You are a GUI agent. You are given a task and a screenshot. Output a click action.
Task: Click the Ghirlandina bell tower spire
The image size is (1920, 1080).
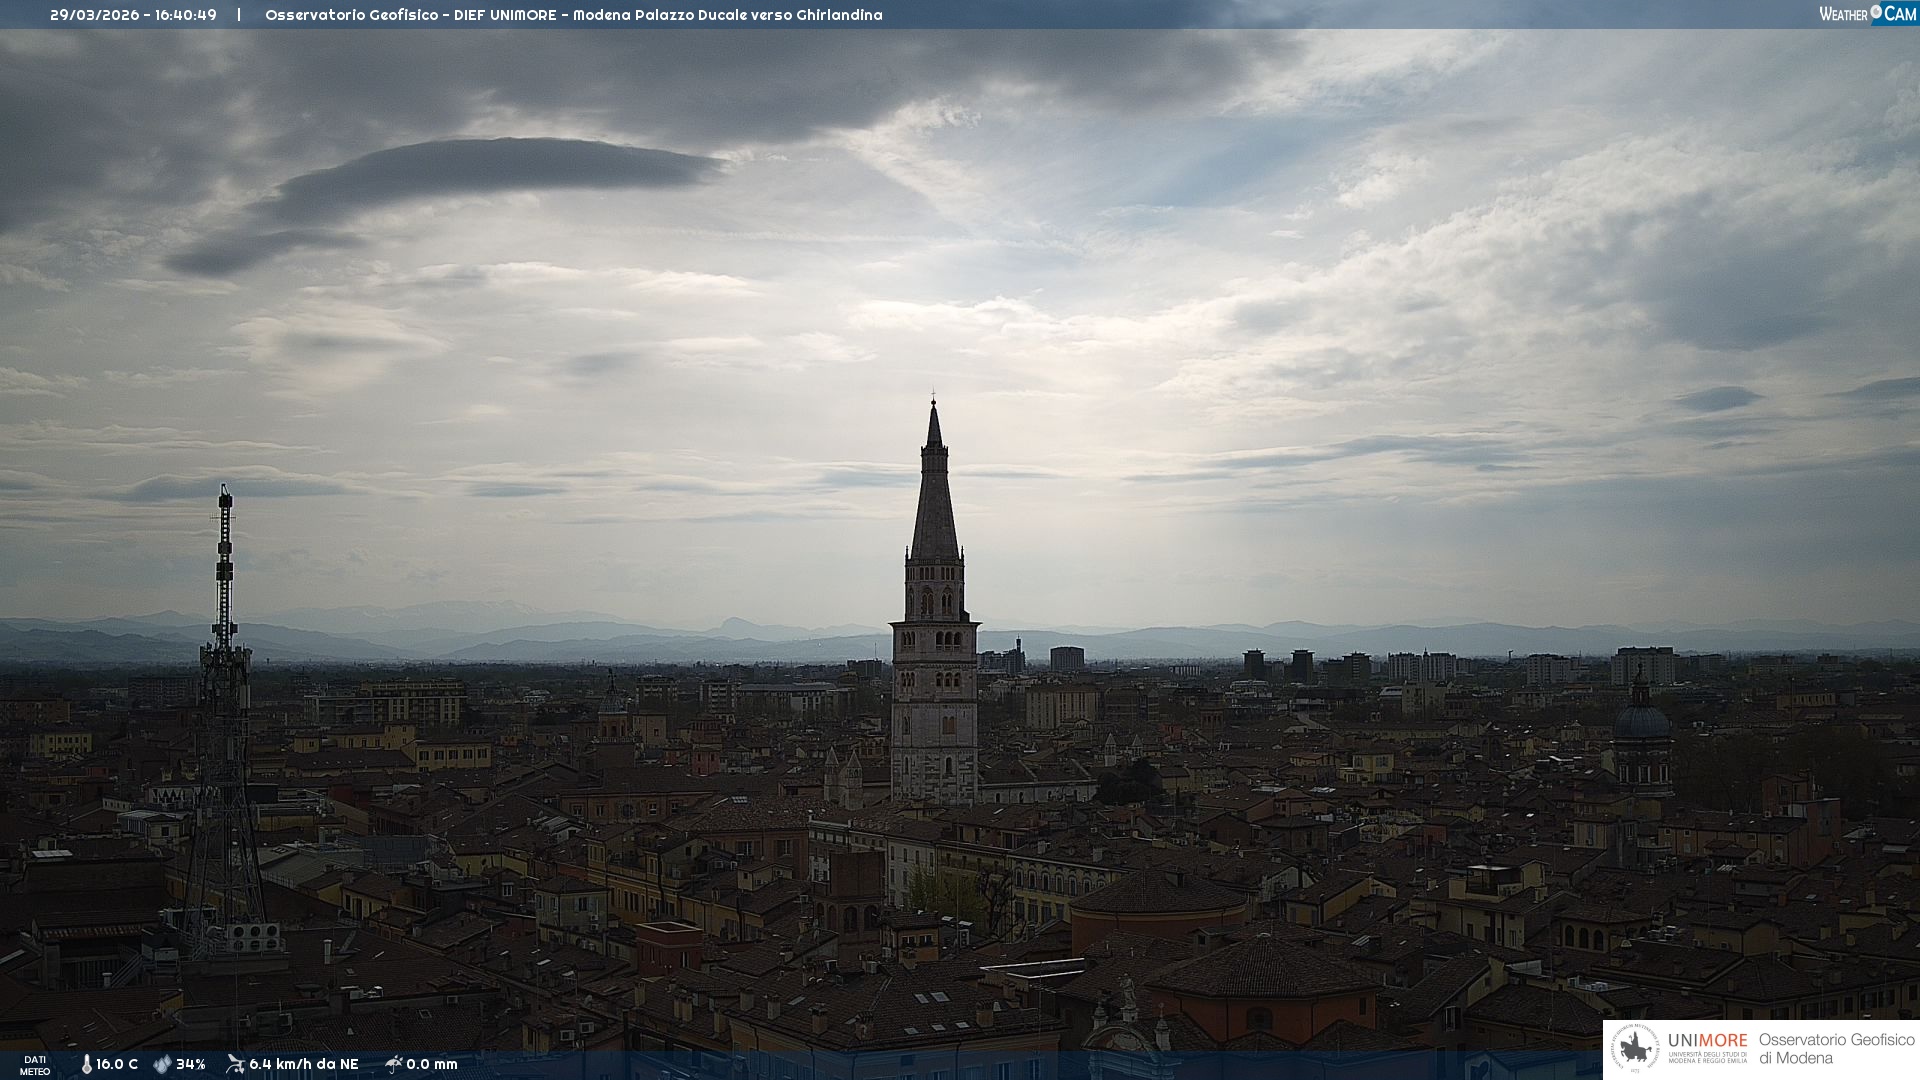pos(934,500)
